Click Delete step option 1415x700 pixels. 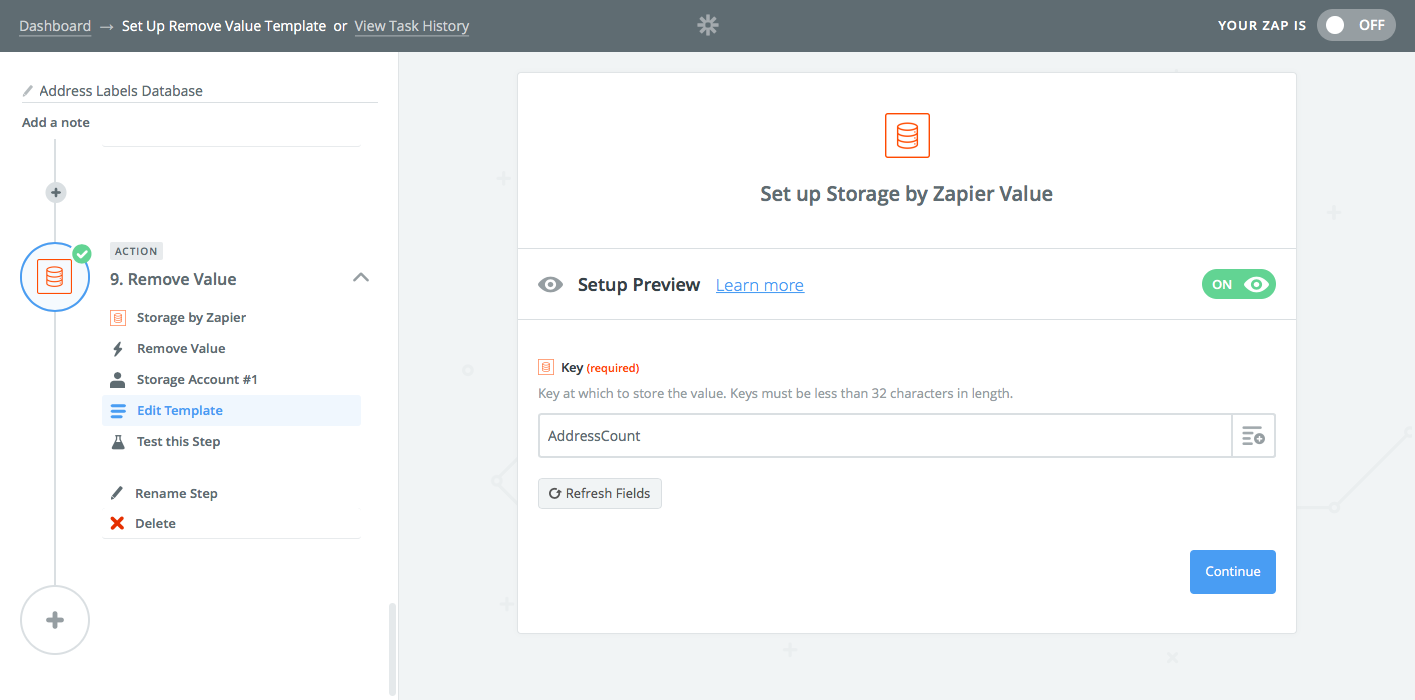pyautogui.click(x=155, y=523)
